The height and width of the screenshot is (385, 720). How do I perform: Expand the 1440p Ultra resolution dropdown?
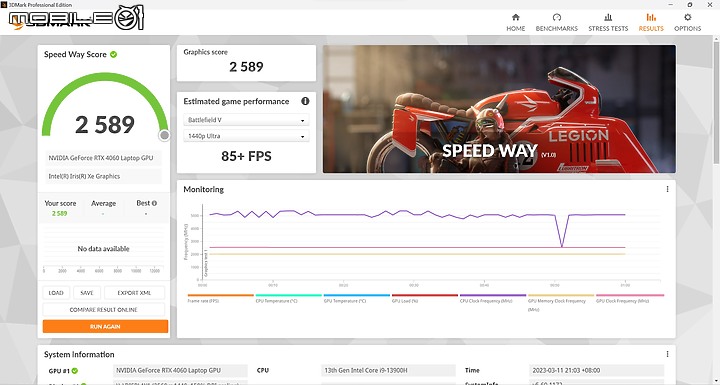tap(246, 136)
